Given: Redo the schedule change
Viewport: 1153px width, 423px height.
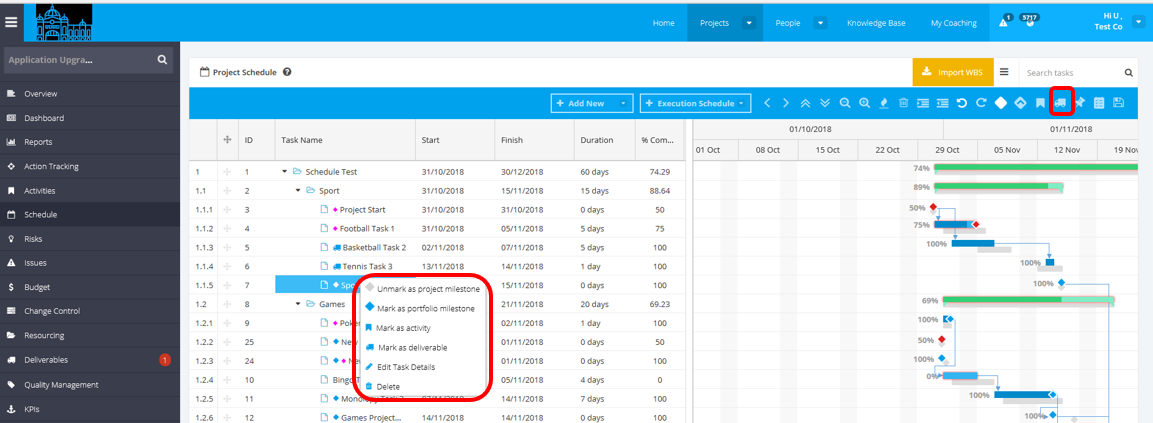Looking at the screenshot, I should 981,103.
